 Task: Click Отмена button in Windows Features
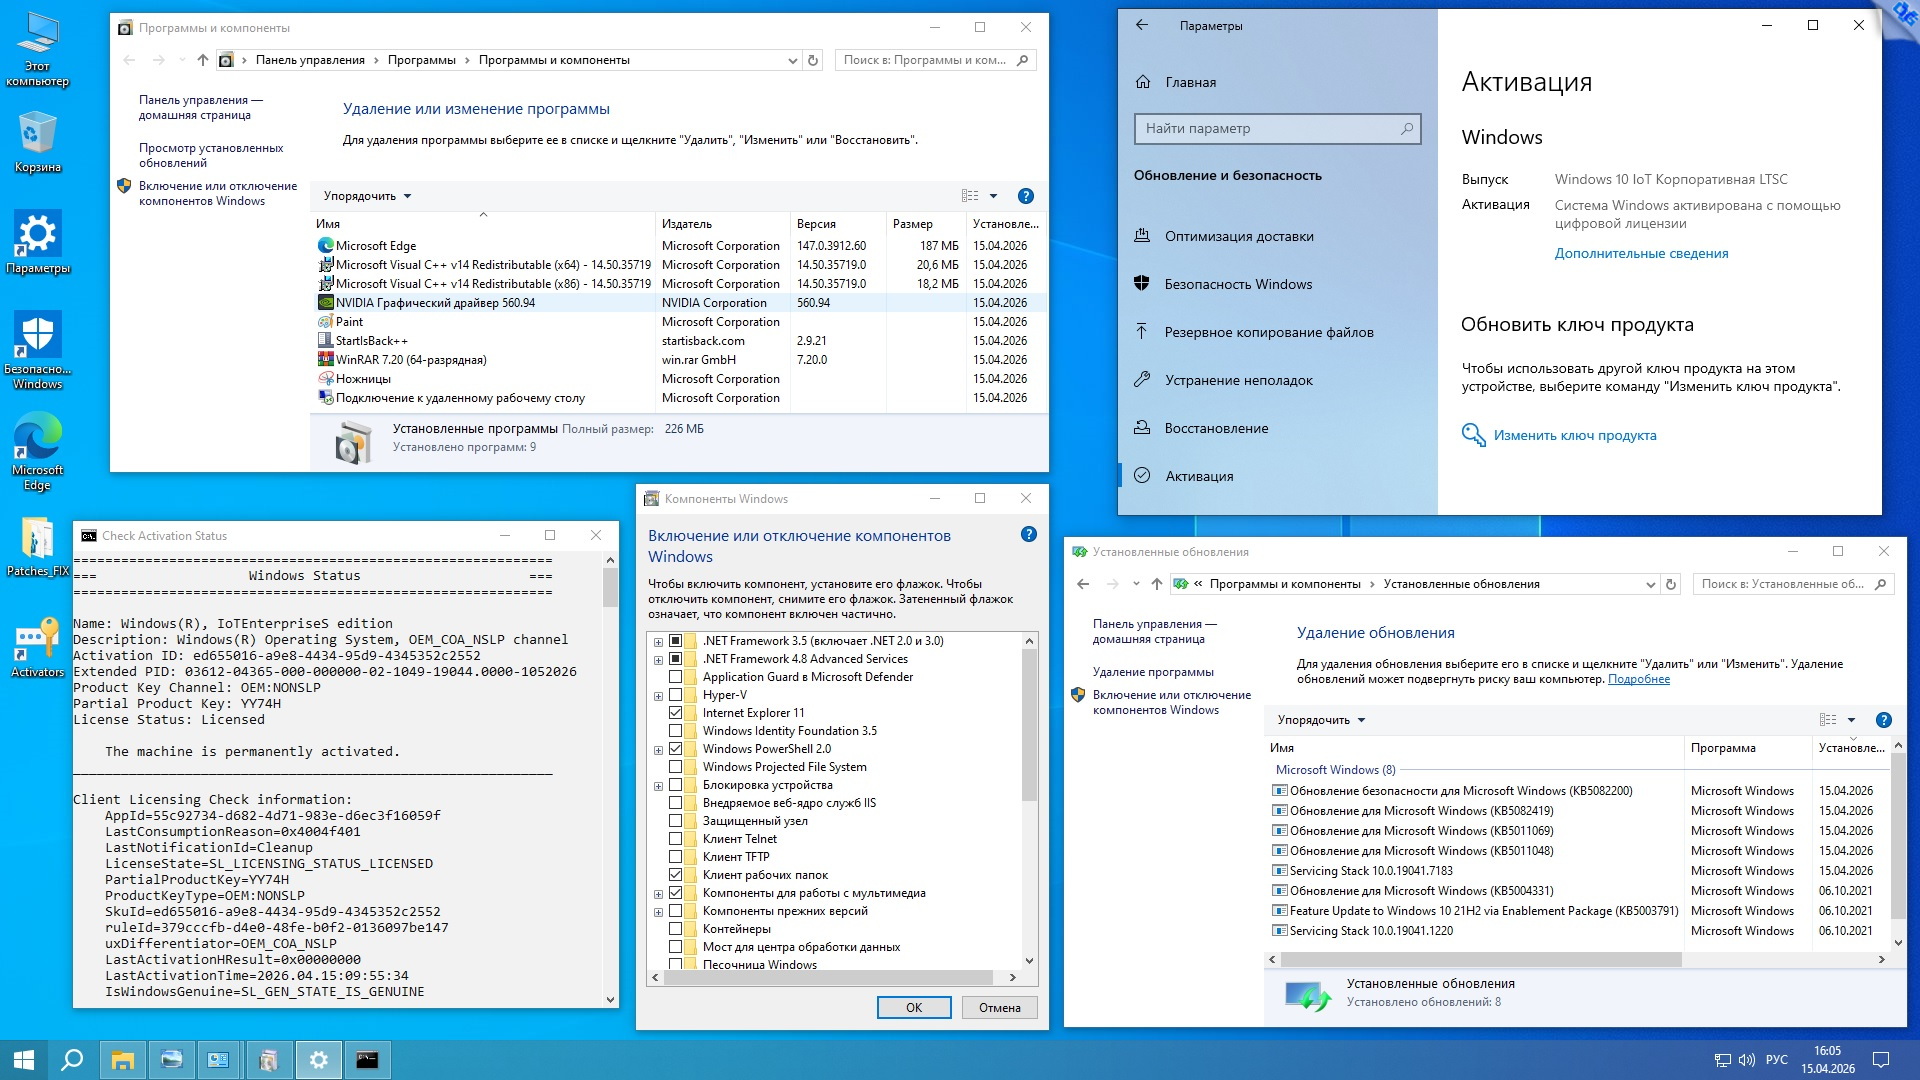(999, 1007)
